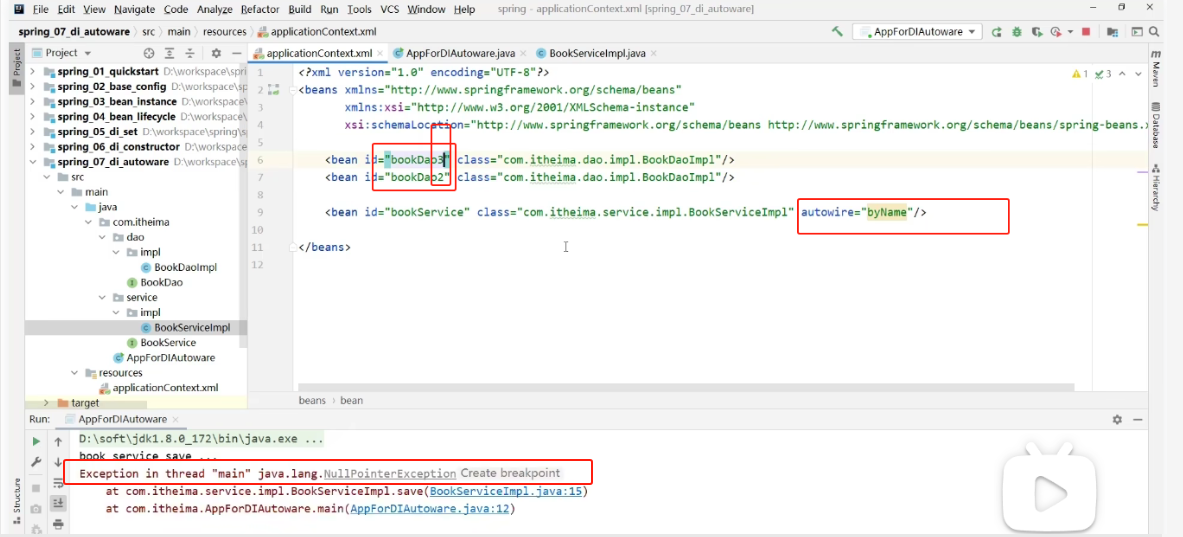Go to the previous highlighted problem arrow
The height and width of the screenshot is (537, 1183).
click(1123, 74)
